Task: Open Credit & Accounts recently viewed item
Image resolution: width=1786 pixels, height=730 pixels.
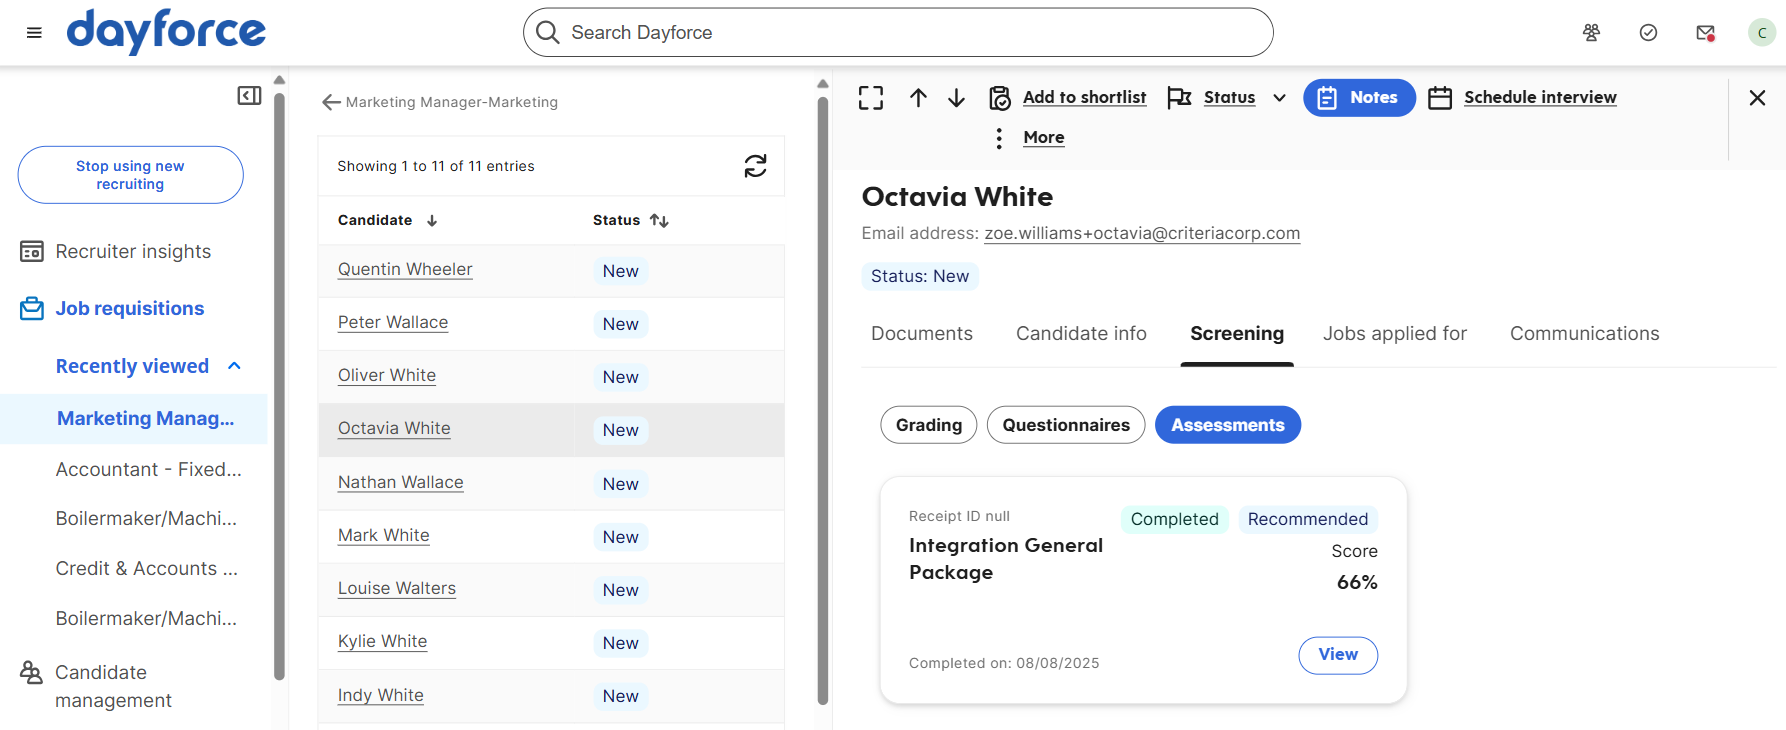Action: (x=147, y=568)
